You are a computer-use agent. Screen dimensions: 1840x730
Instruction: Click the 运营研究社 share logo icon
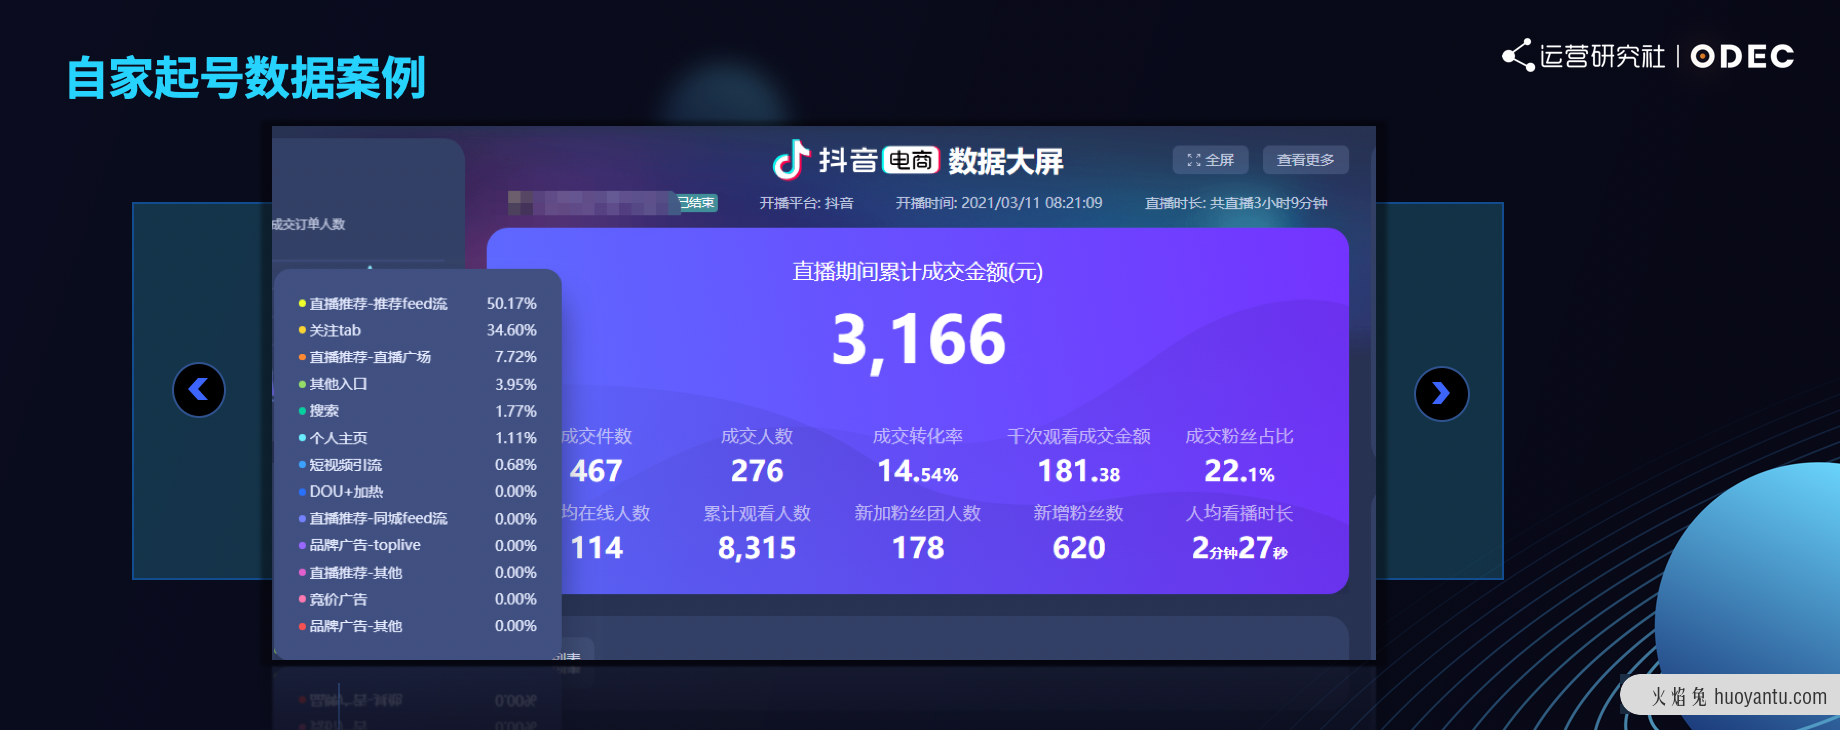point(1518,55)
